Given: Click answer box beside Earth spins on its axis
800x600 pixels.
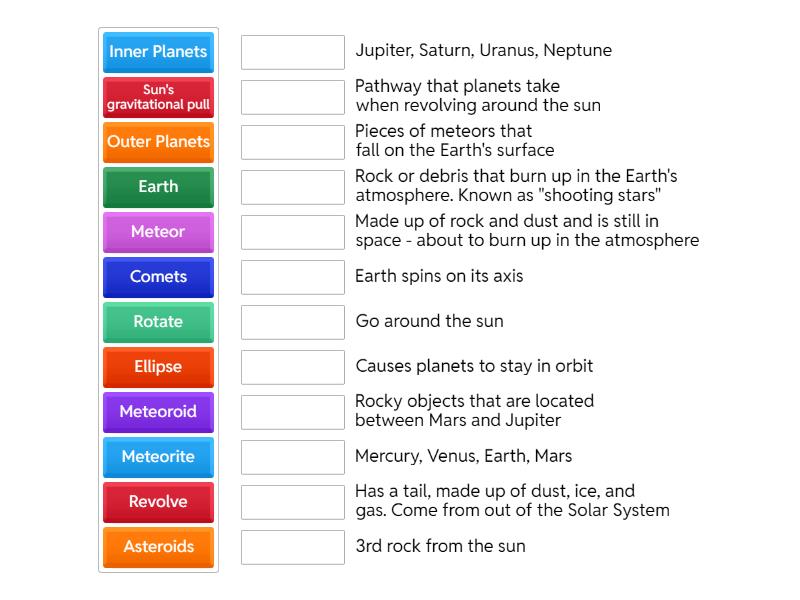Looking at the screenshot, I should coord(292,277).
